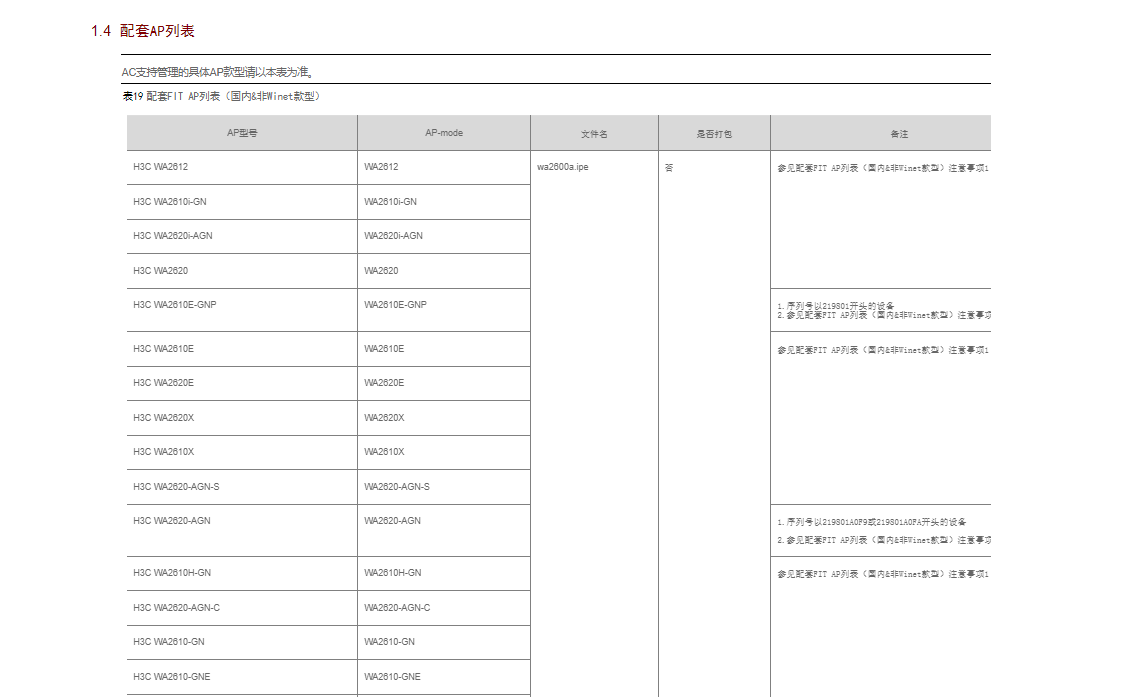This screenshot has width=1143, height=697.
Task: Select the 'WA2620-AGN-S' AP-mode cell
Action: (x=444, y=487)
